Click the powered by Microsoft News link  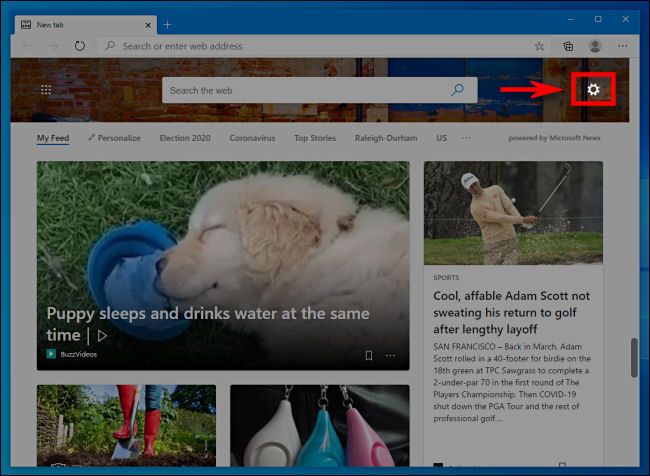pyautogui.click(x=554, y=138)
